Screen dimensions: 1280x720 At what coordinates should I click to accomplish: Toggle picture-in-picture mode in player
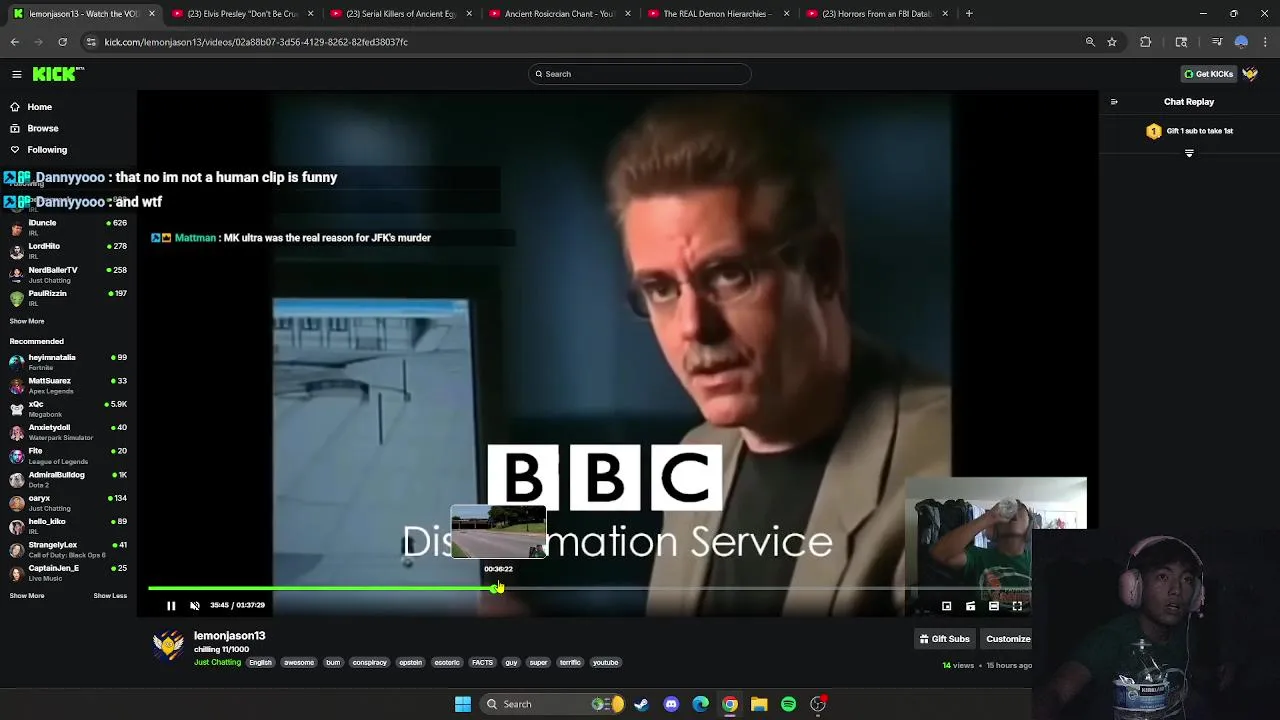pos(947,606)
